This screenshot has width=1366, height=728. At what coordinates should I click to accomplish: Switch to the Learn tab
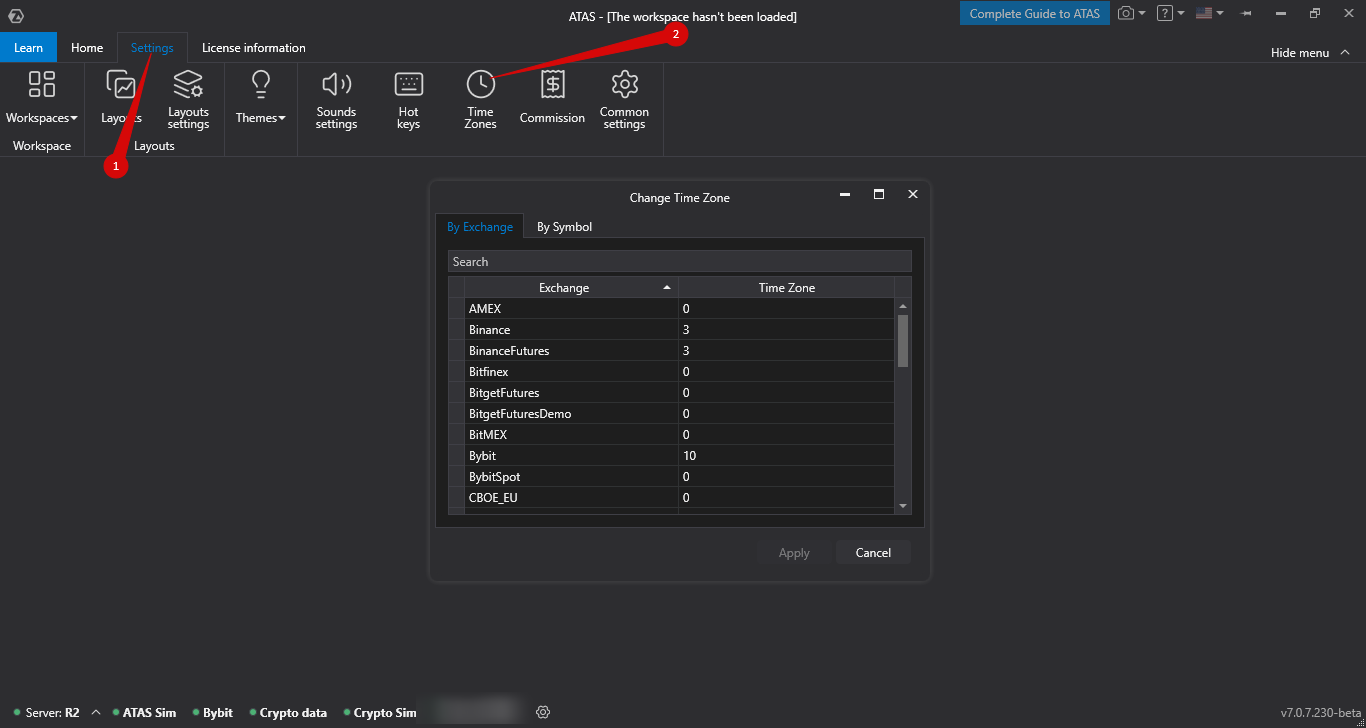(28, 47)
